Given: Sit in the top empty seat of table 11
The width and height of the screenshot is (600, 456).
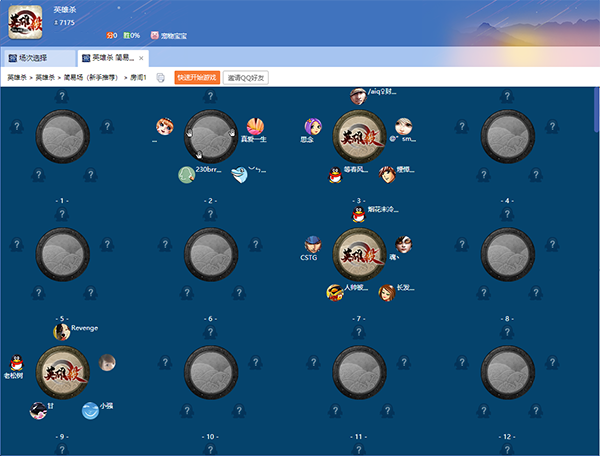Looking at the screenshot, I should click(359, 332).
